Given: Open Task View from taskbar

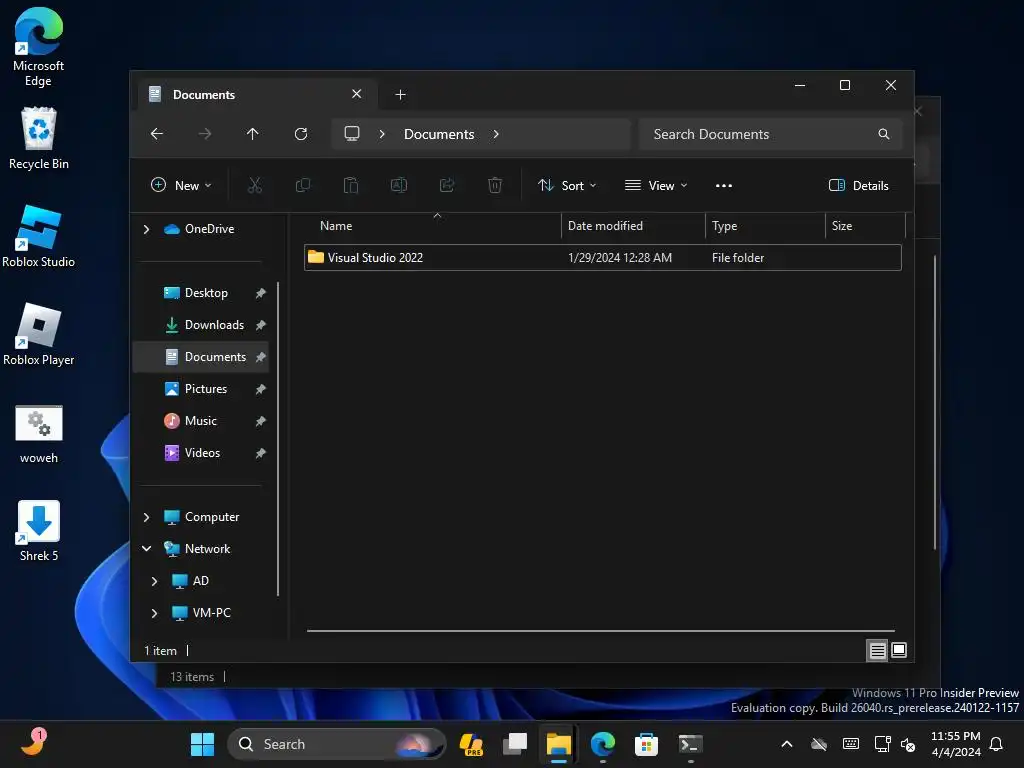Looking at the screenshot, I should pos(515,744).
